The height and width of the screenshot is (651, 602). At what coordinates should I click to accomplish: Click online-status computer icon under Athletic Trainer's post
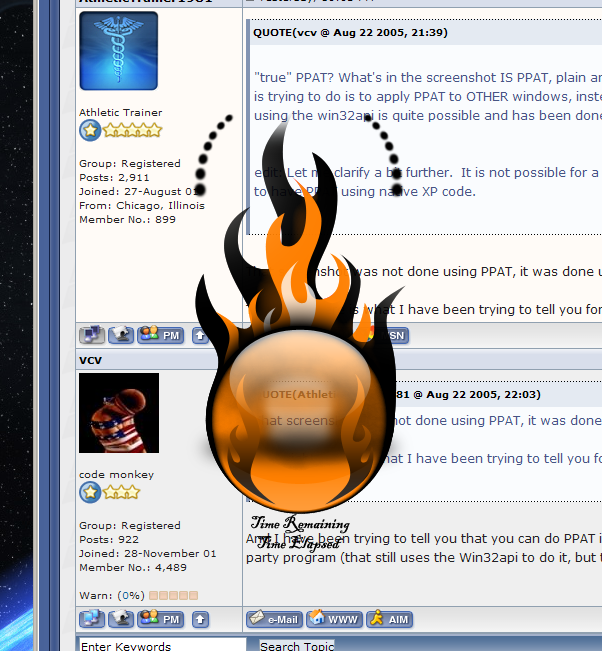click(92, 335)
